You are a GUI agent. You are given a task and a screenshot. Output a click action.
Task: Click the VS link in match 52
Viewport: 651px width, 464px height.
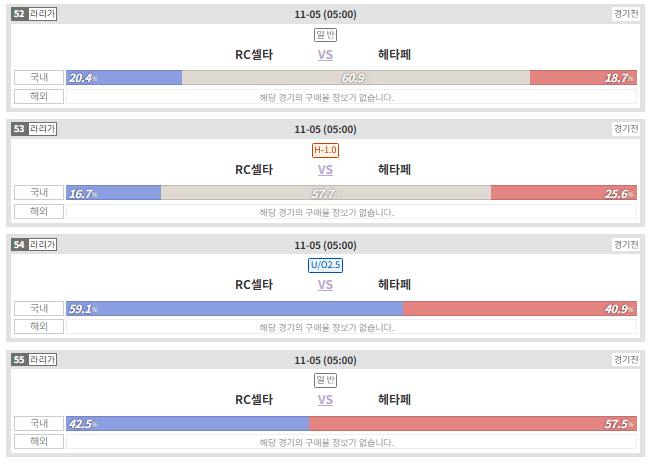[325, 55]
